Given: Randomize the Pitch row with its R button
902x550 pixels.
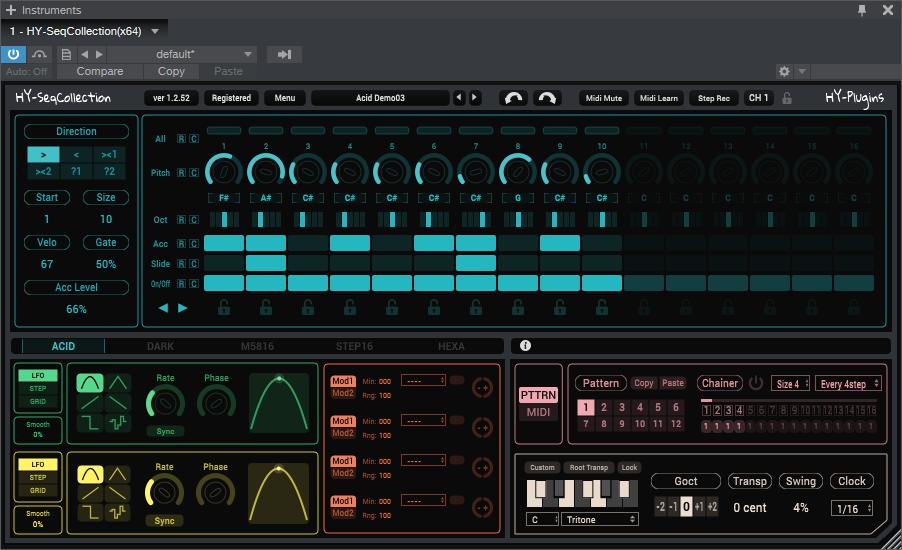Looking at the screenshot, I should point(181,173).
